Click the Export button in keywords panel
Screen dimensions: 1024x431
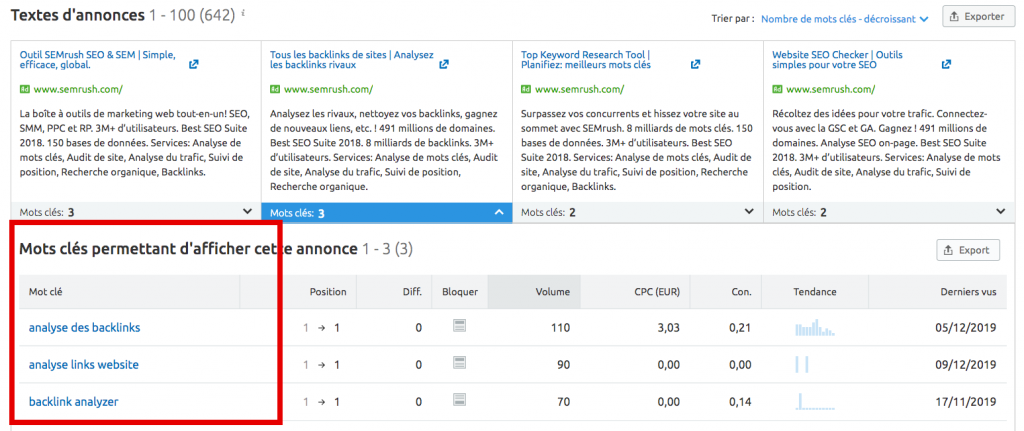click(968, 250)
